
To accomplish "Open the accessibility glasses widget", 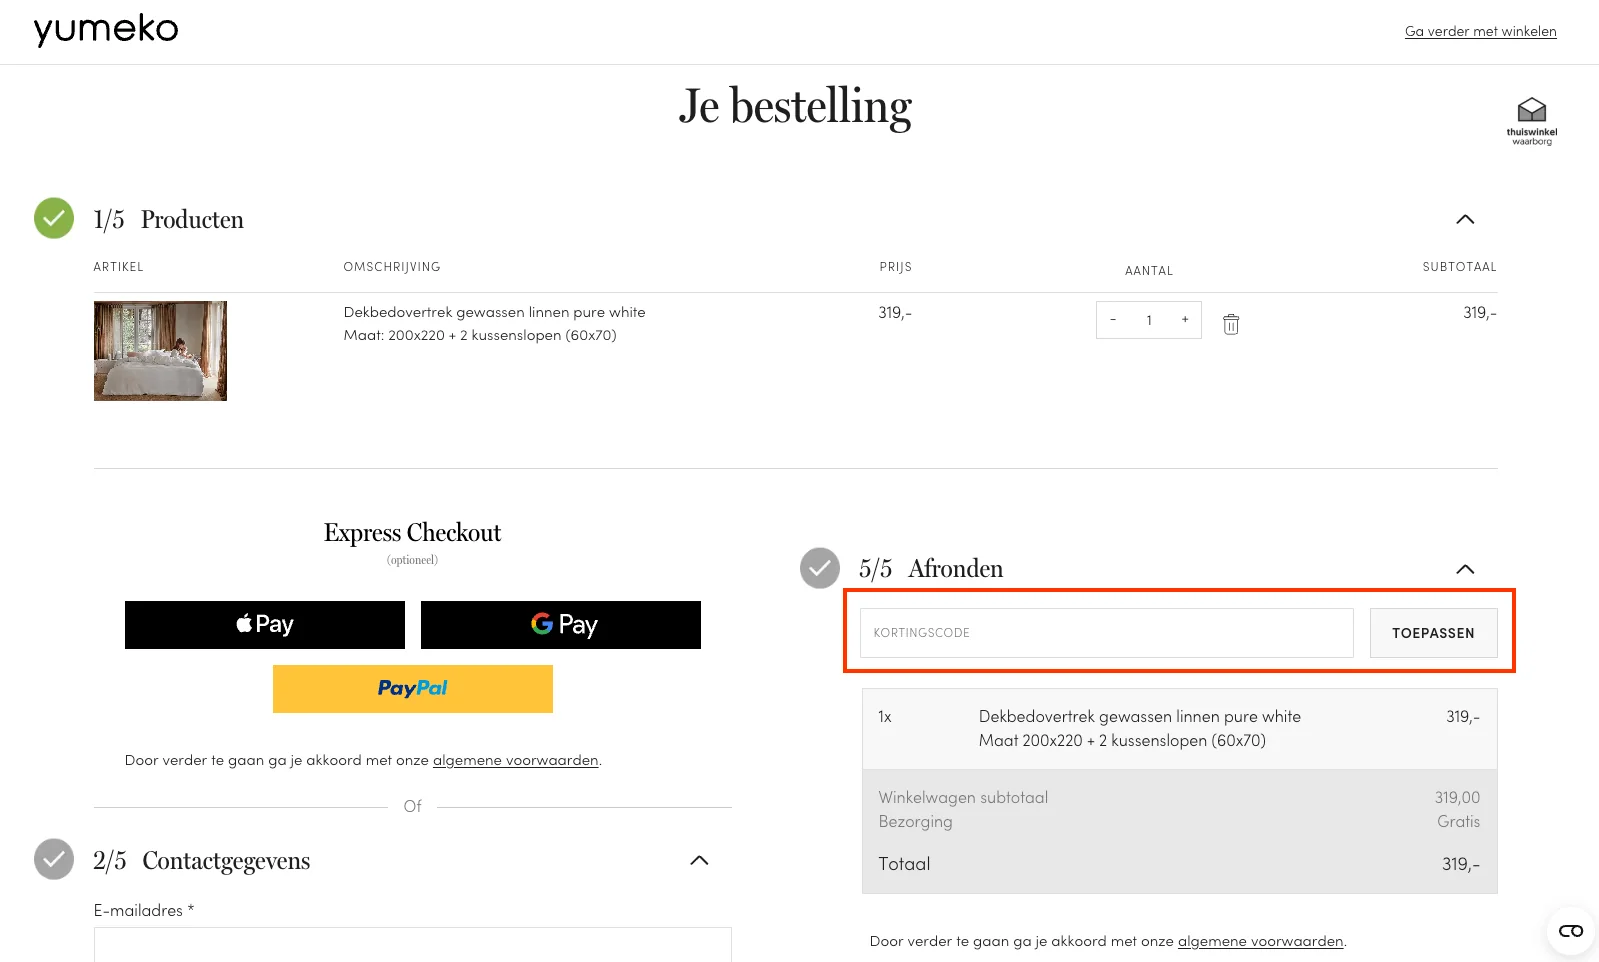I will tap(1570, 931).
